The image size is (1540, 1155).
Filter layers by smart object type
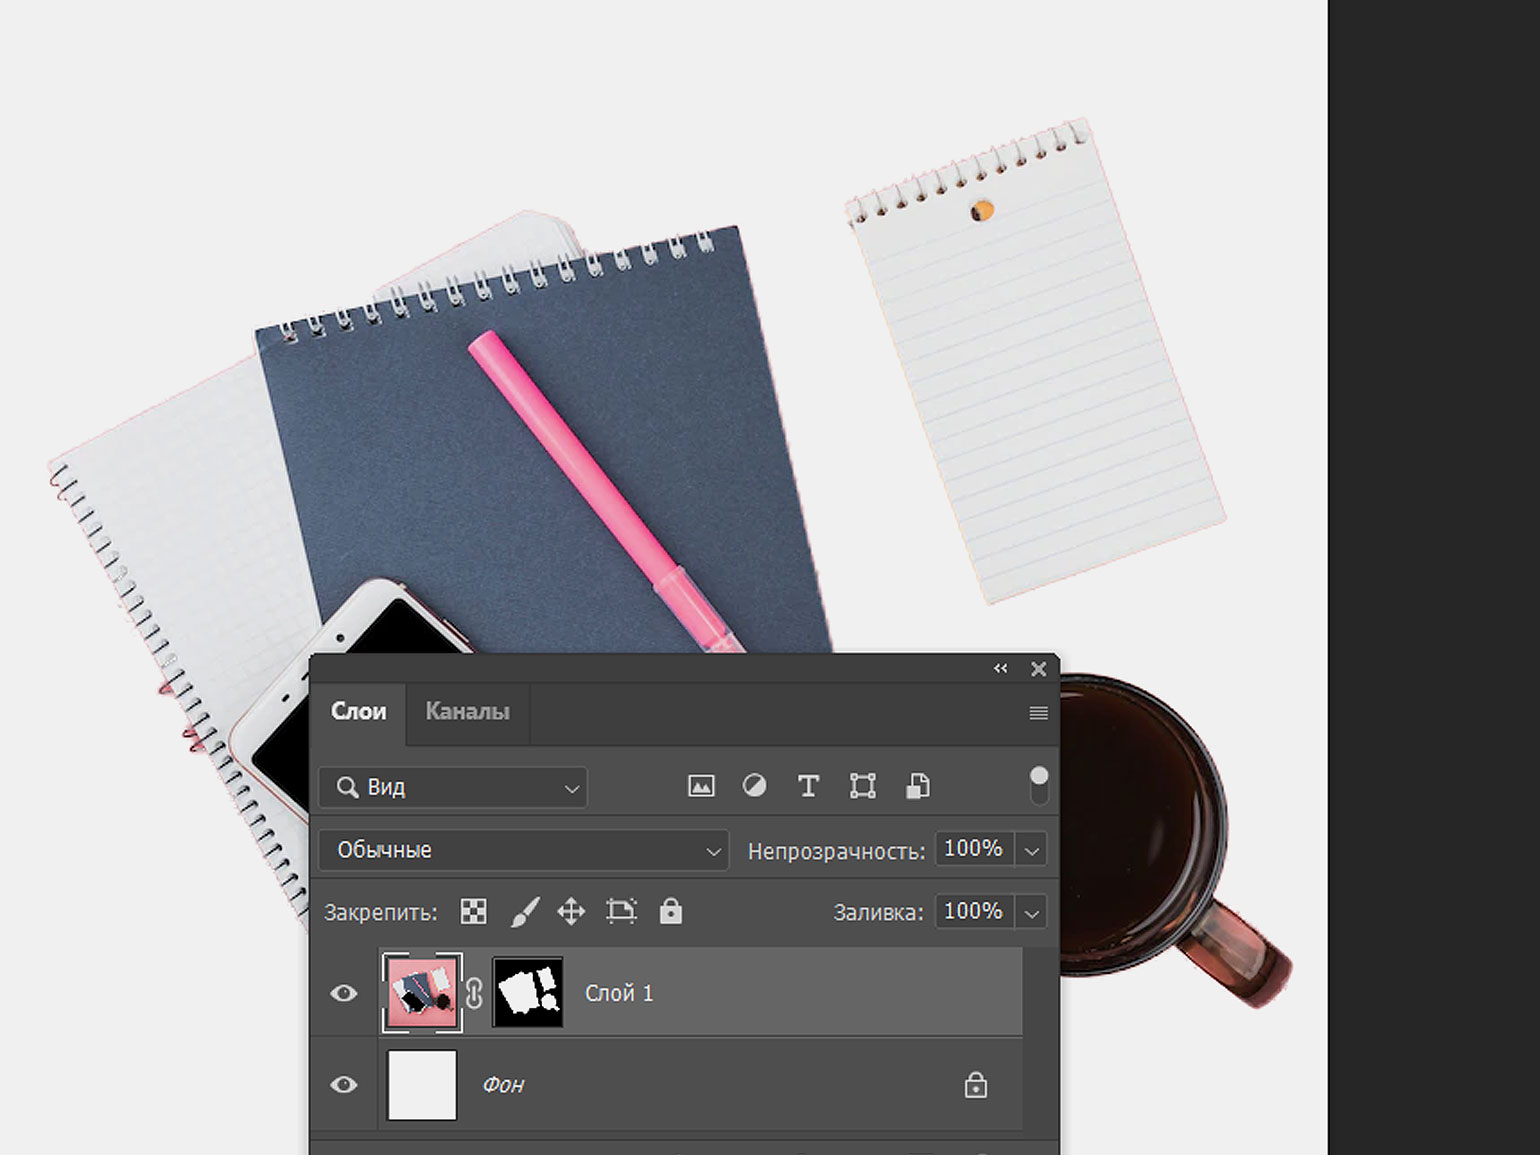917,787
